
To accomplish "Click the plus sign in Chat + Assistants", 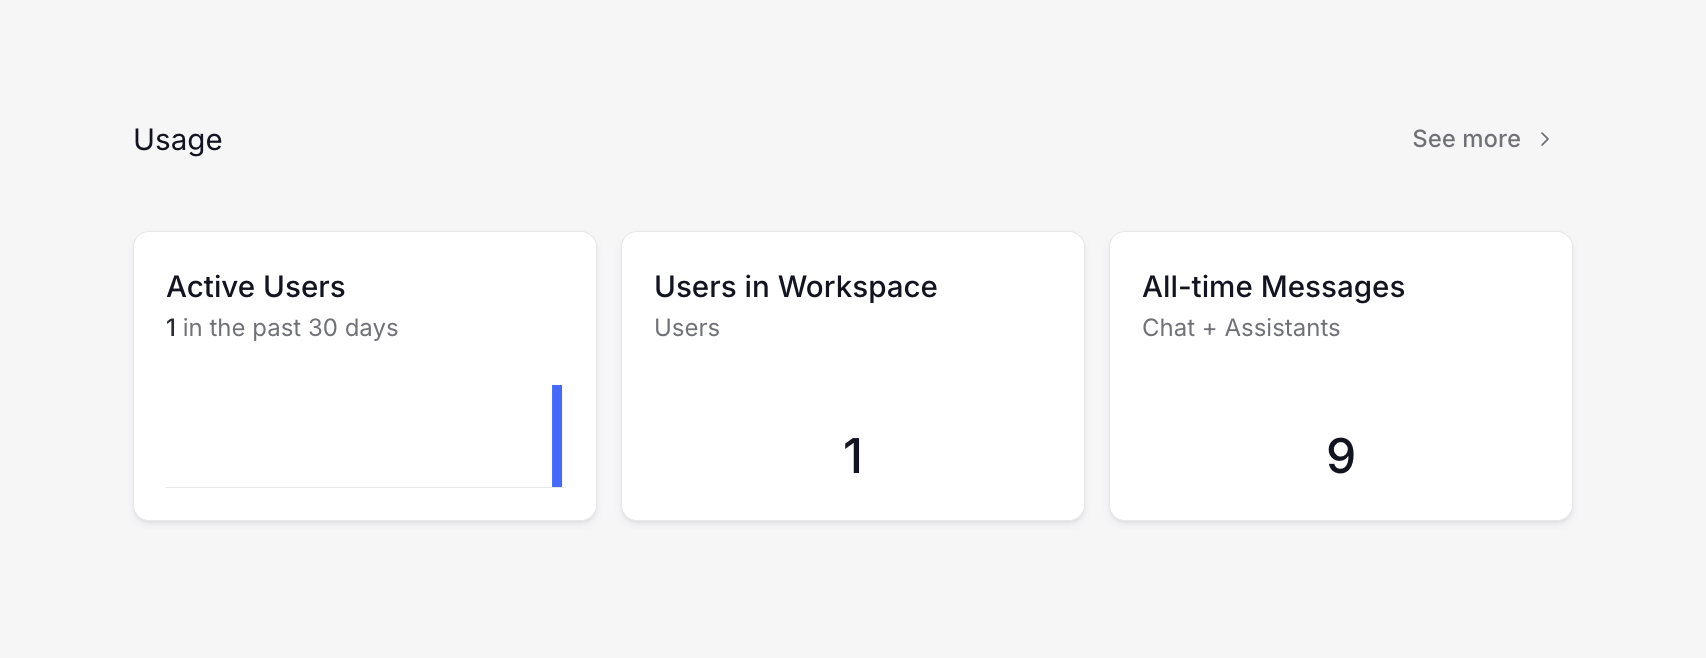I will click(1209, 329).
